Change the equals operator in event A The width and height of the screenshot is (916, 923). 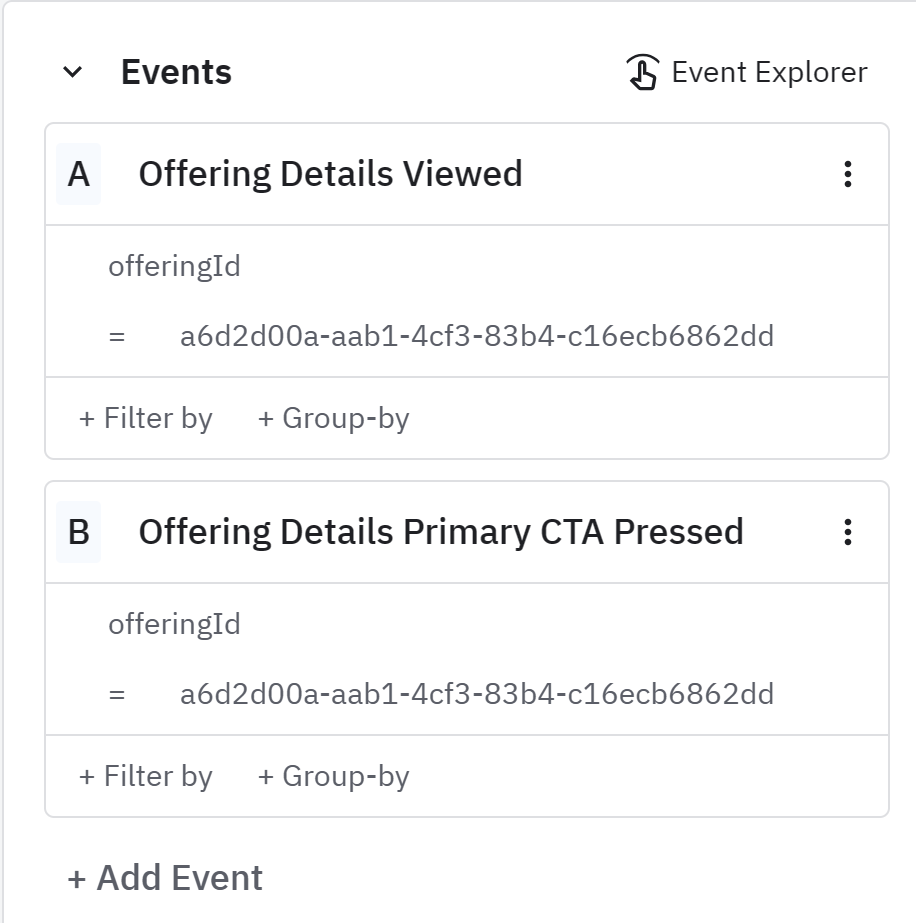[117, 336]
